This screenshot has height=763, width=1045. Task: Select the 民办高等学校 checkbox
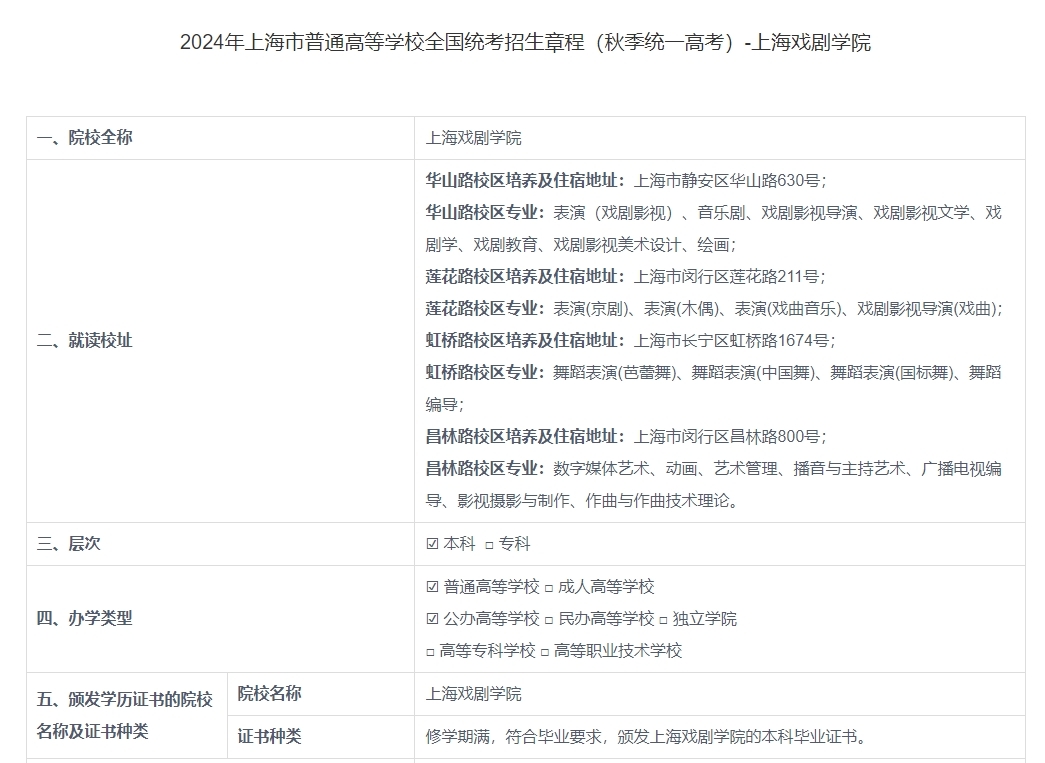[x=548, y=619]
